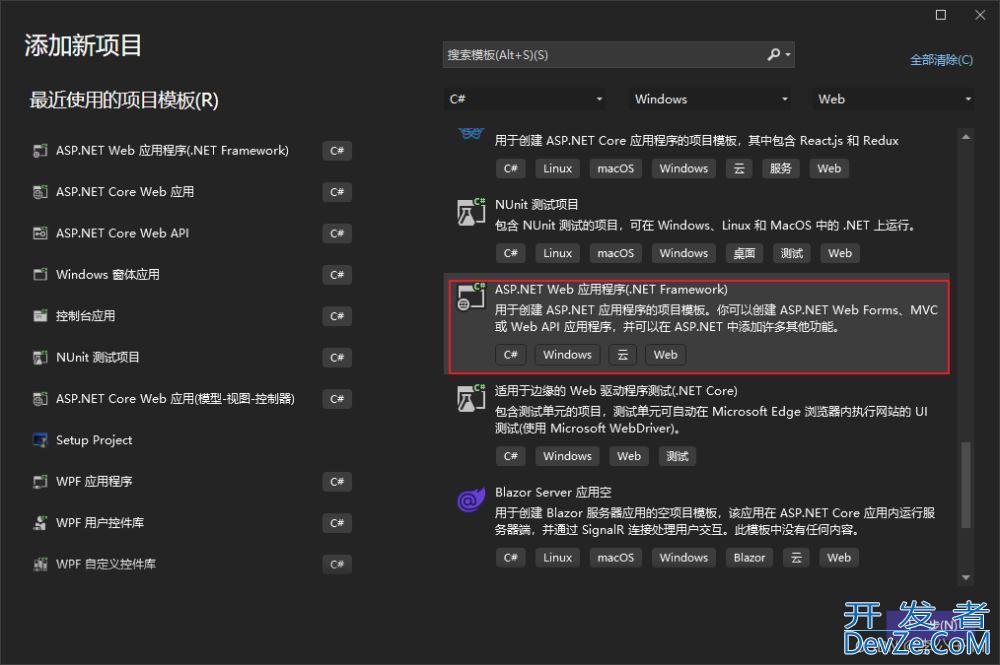Click the 全部清除(C) link
The image size is (1000, 665).
pos(941,60)
